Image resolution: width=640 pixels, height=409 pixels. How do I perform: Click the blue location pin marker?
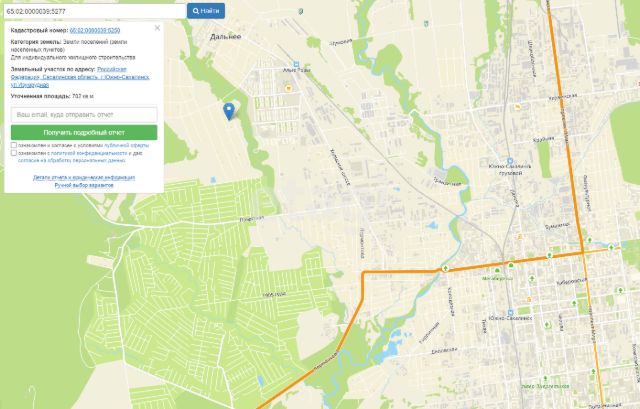229,111
